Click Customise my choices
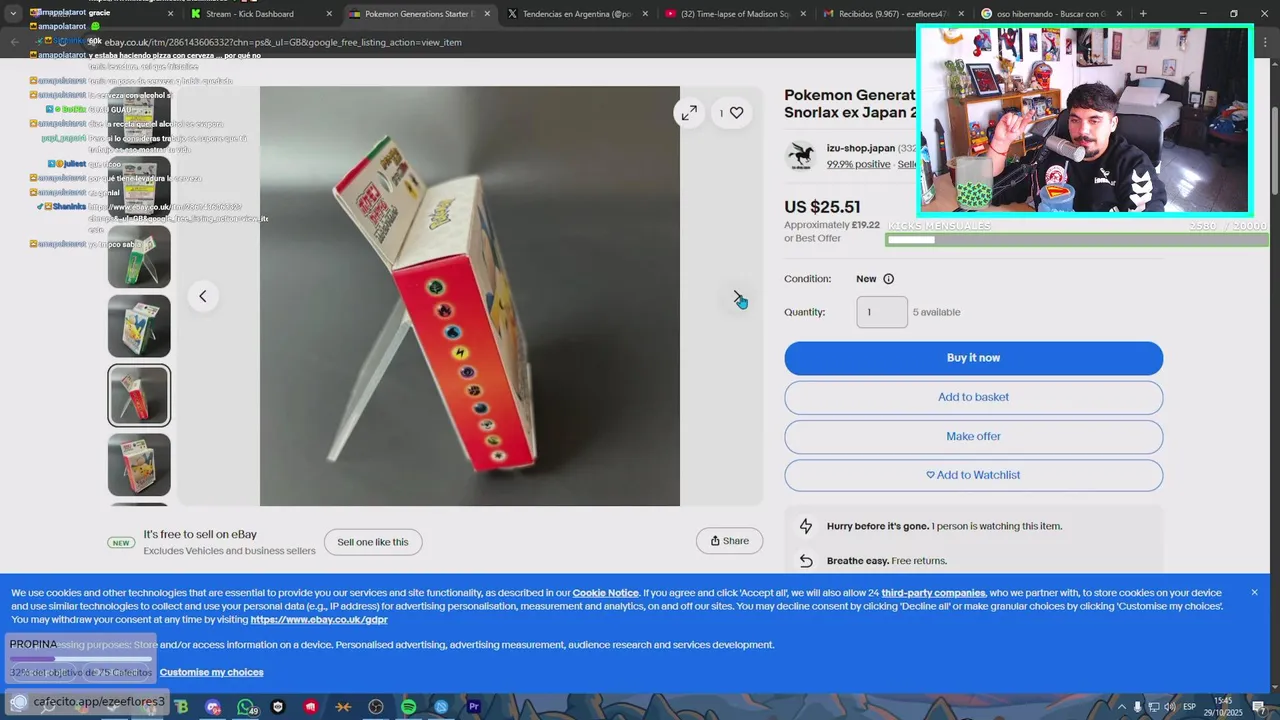This screenshot has width=1280, height=720. (212, 672)
